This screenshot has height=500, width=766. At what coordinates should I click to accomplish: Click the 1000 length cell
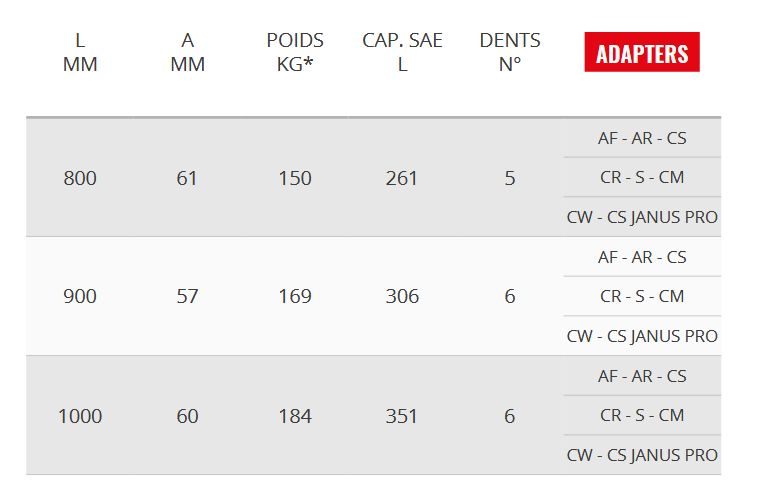point(80,415)
